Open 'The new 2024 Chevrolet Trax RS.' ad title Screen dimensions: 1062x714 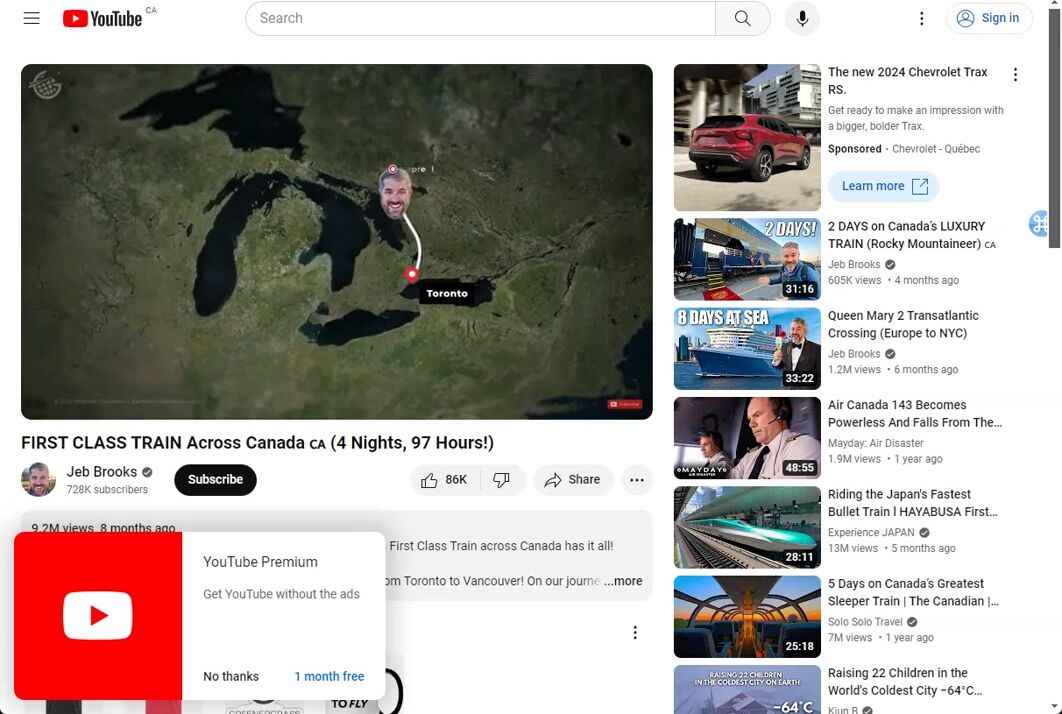908,81
